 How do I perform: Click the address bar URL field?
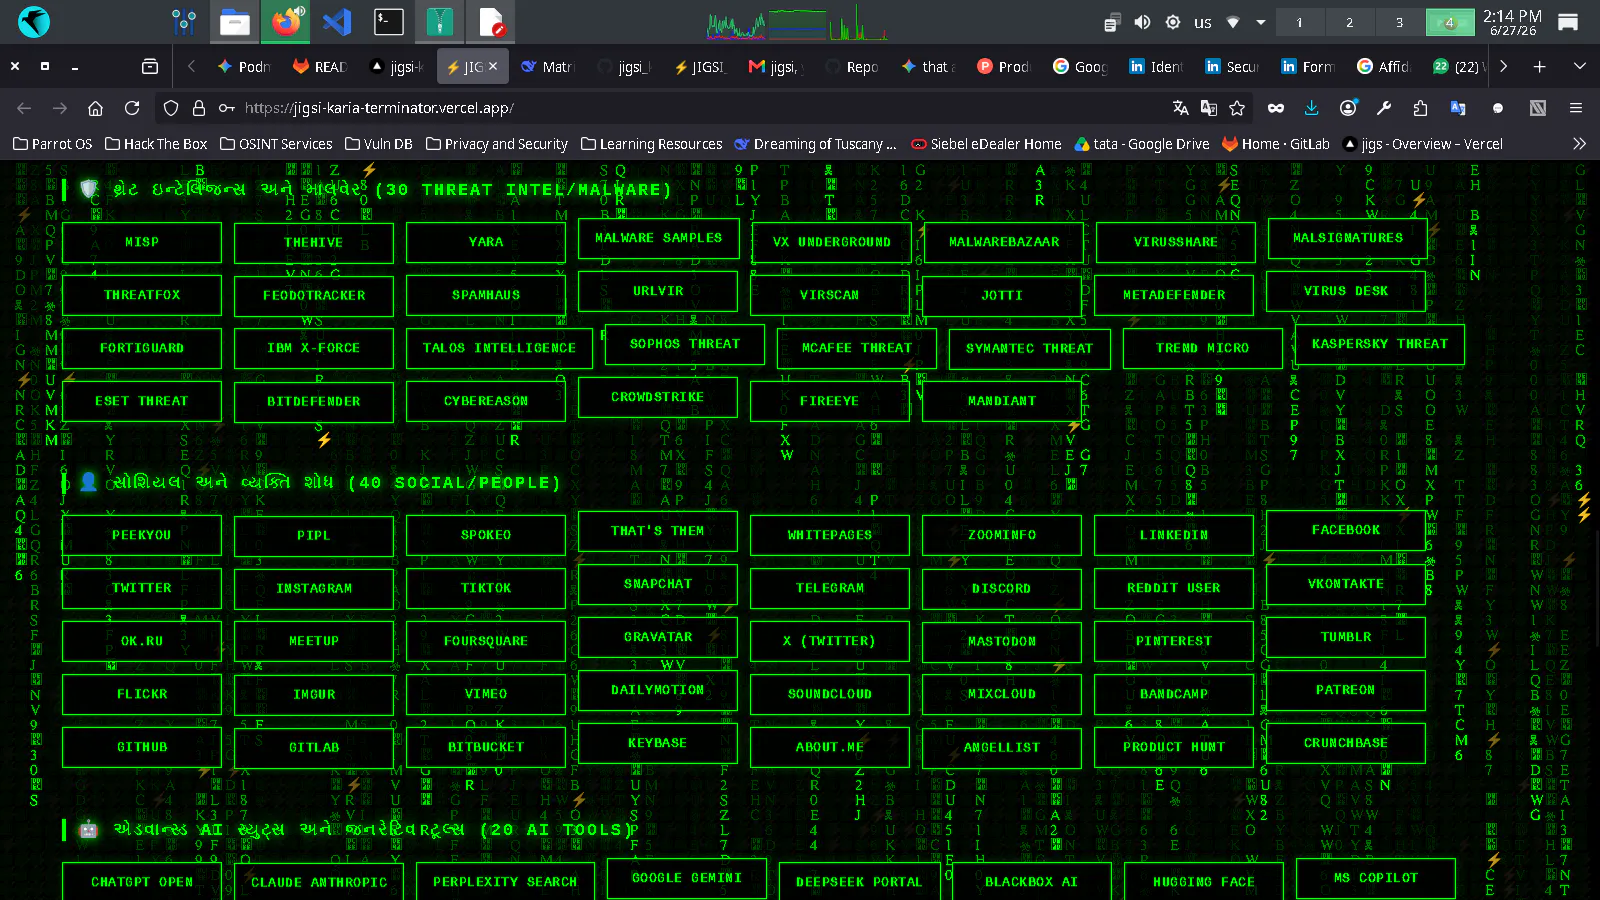click(x=700, y=108)
